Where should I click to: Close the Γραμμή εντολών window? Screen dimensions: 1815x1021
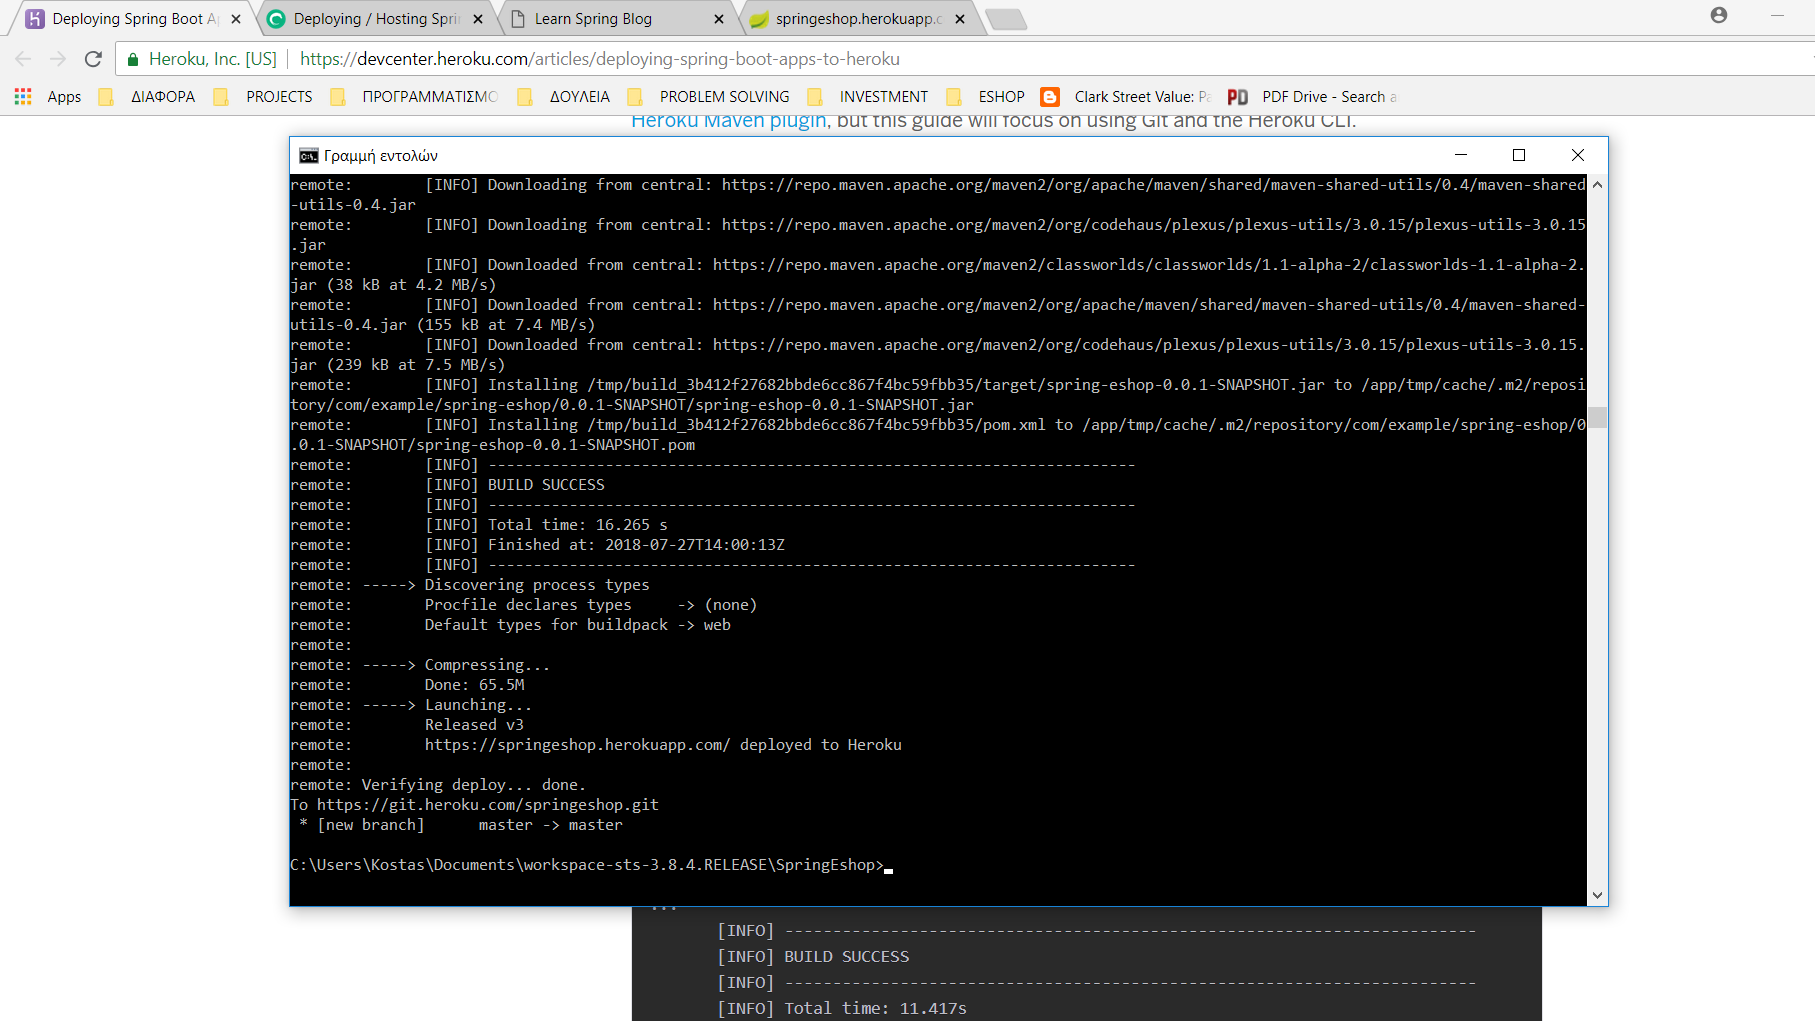[x=1578, y=155]
